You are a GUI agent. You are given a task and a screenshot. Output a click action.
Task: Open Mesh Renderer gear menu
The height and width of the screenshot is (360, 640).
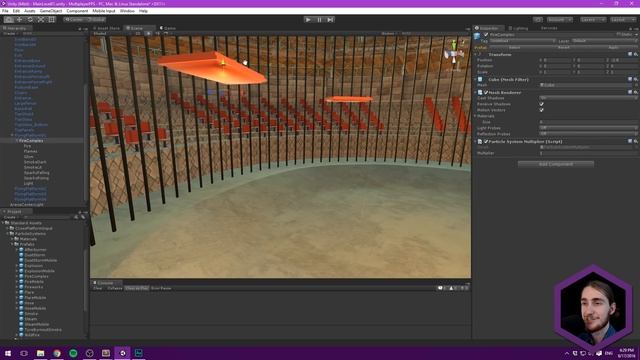[x=636, y=93]
